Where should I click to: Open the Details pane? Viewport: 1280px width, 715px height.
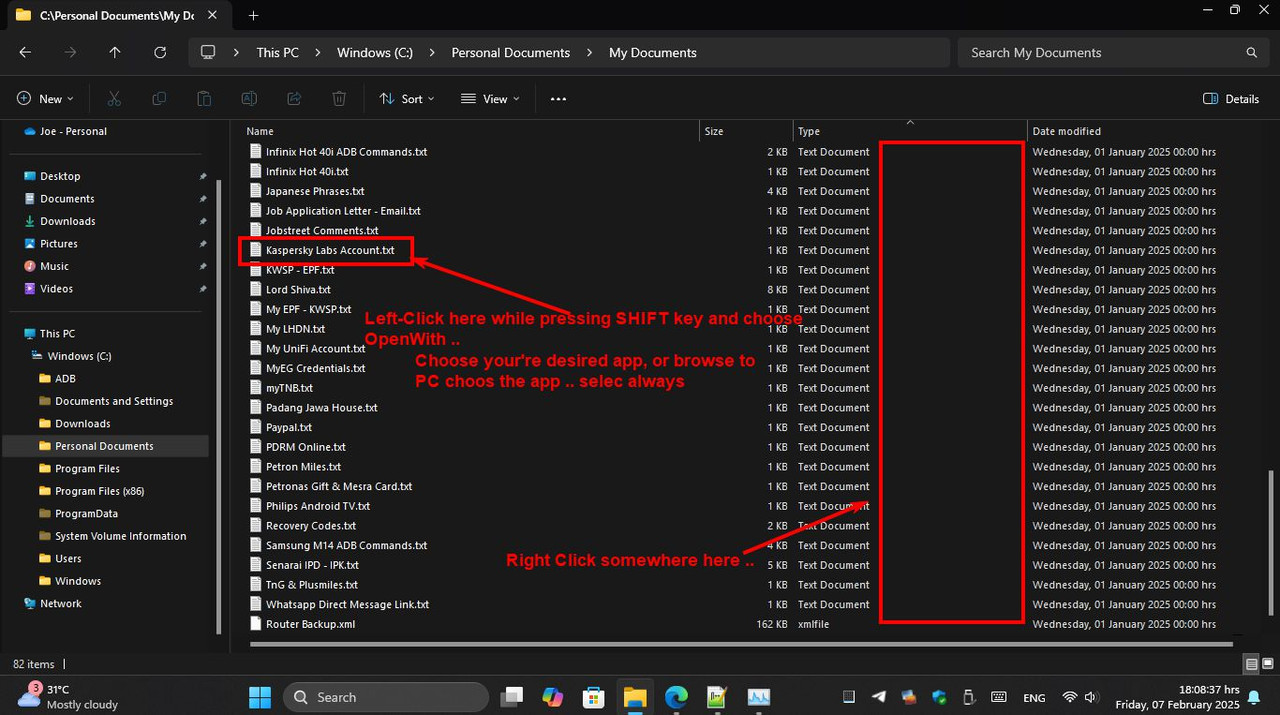[x=1232, y=99]
